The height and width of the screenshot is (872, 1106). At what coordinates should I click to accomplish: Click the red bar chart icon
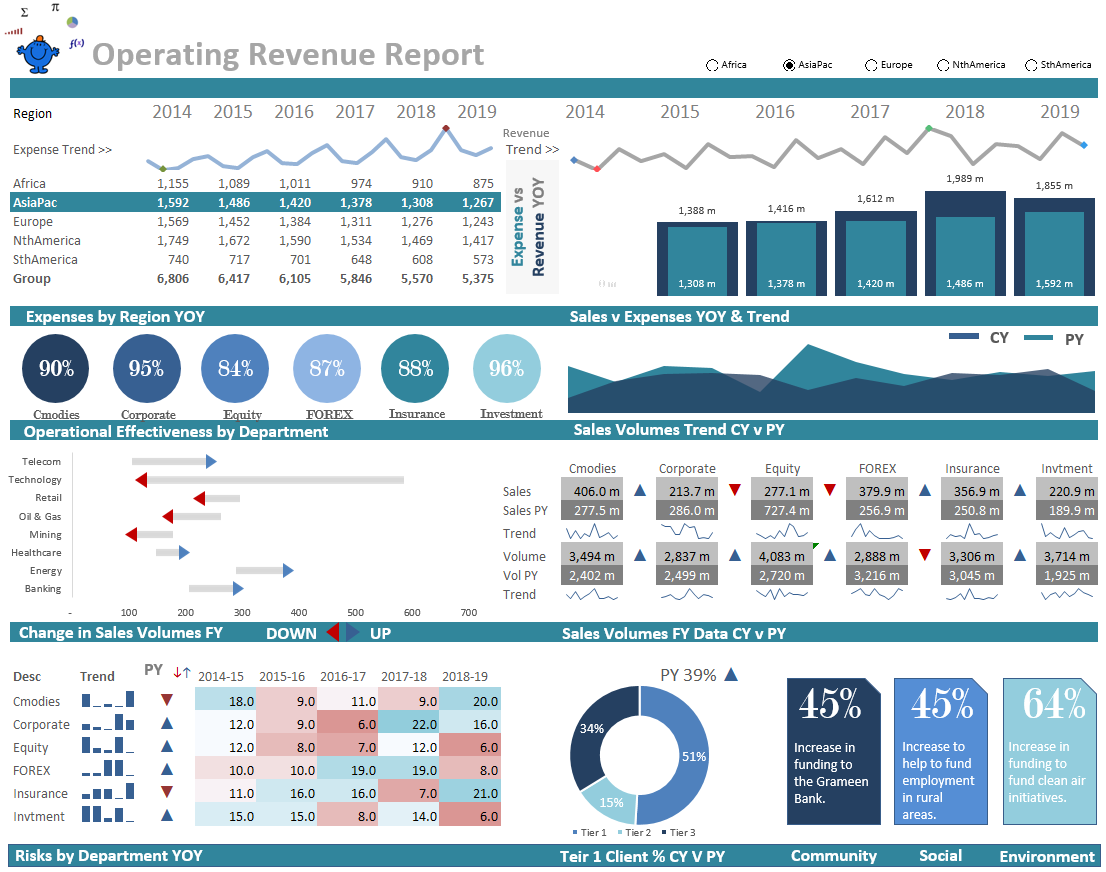(13, 31)
